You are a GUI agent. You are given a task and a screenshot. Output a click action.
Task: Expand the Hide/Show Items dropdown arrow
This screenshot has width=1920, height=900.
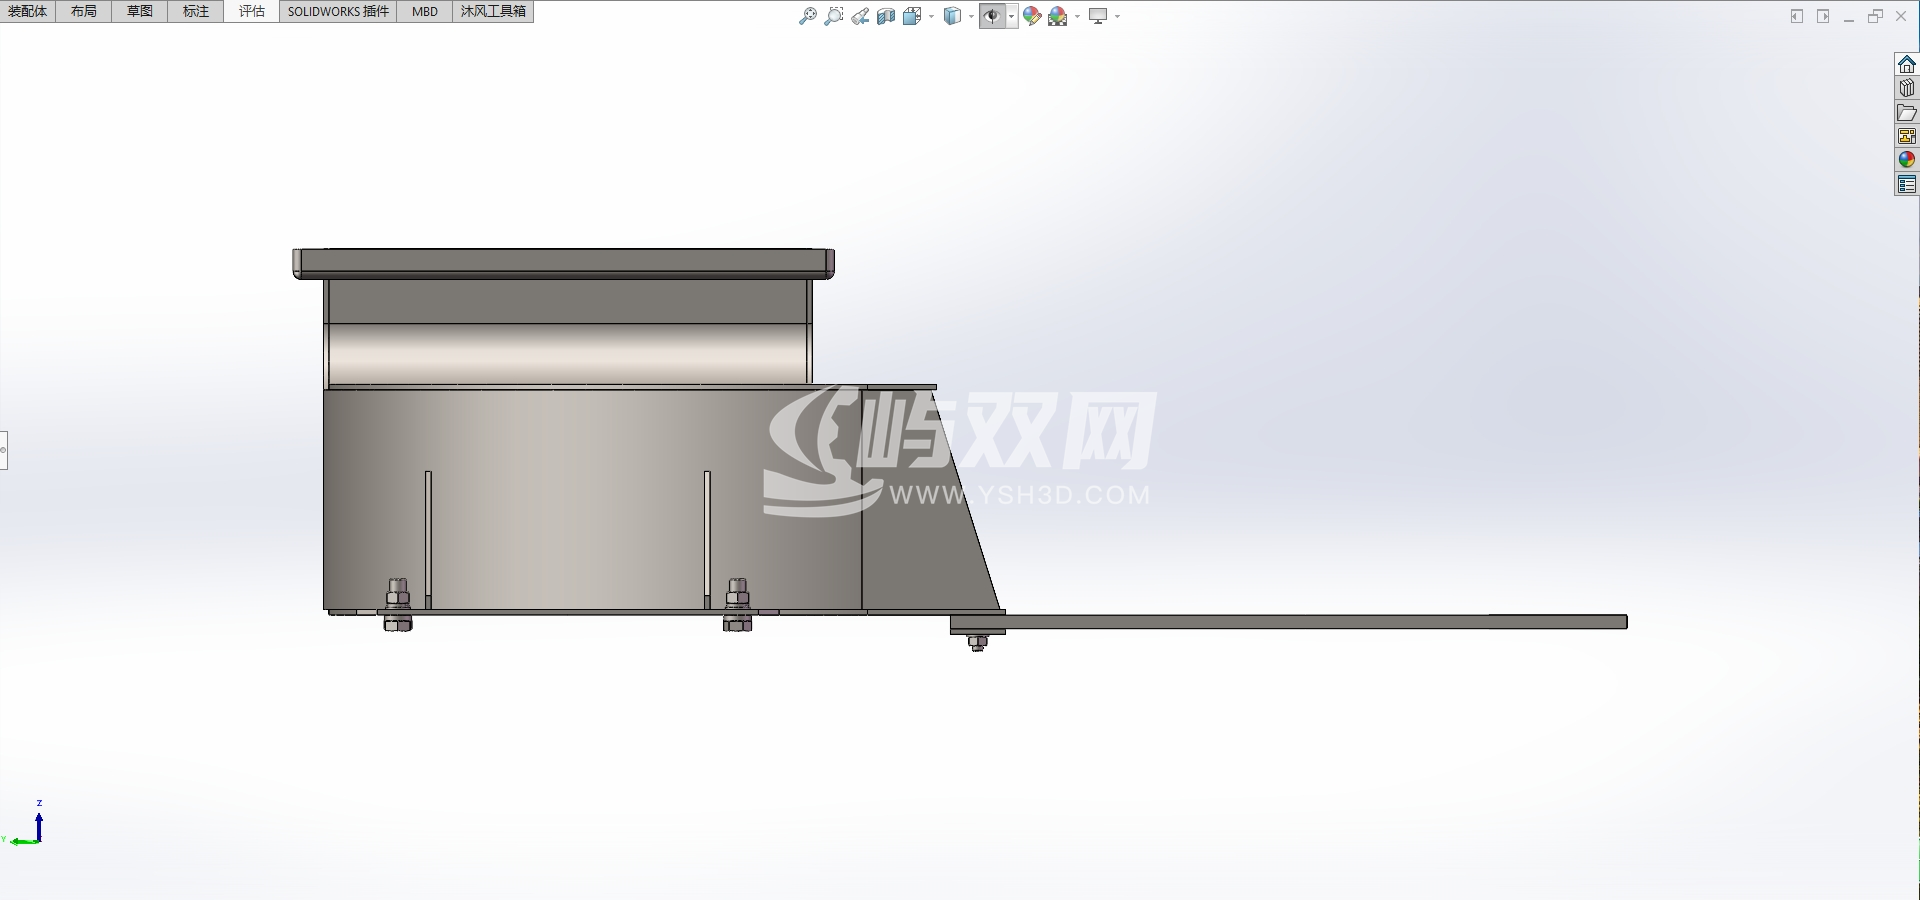coord(1012,16)
